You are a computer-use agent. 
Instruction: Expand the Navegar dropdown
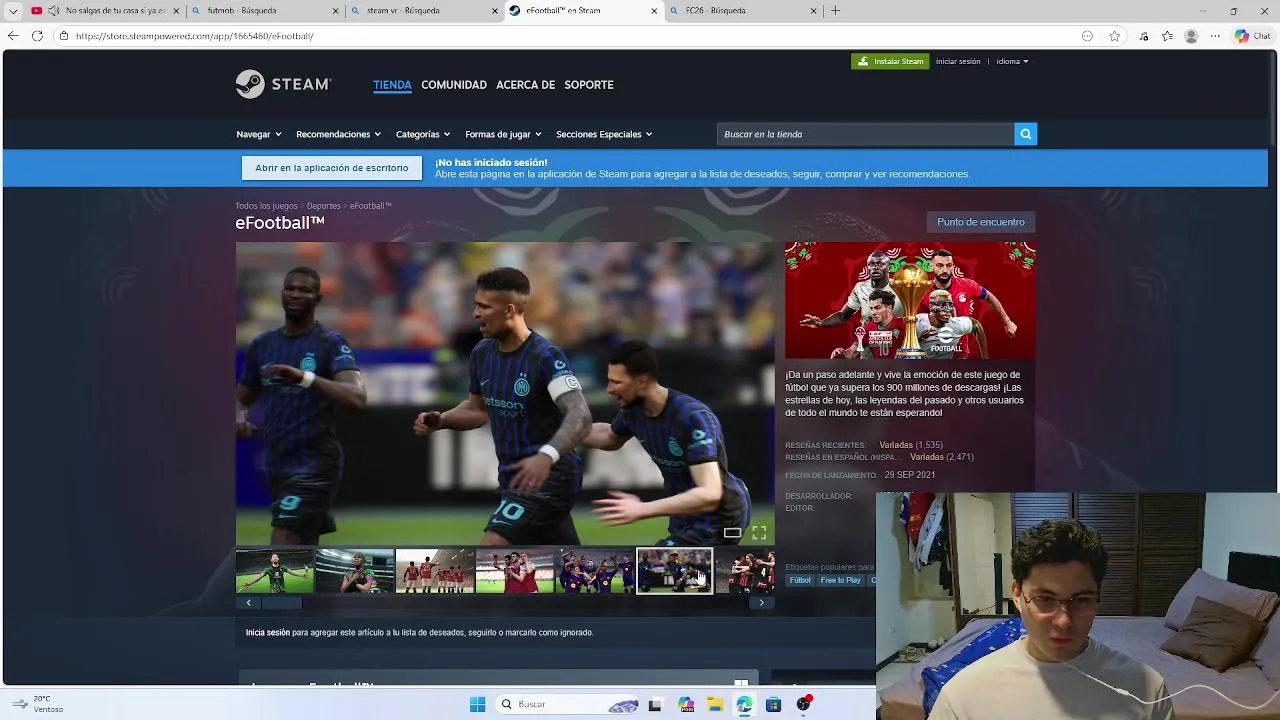point(258,134)
